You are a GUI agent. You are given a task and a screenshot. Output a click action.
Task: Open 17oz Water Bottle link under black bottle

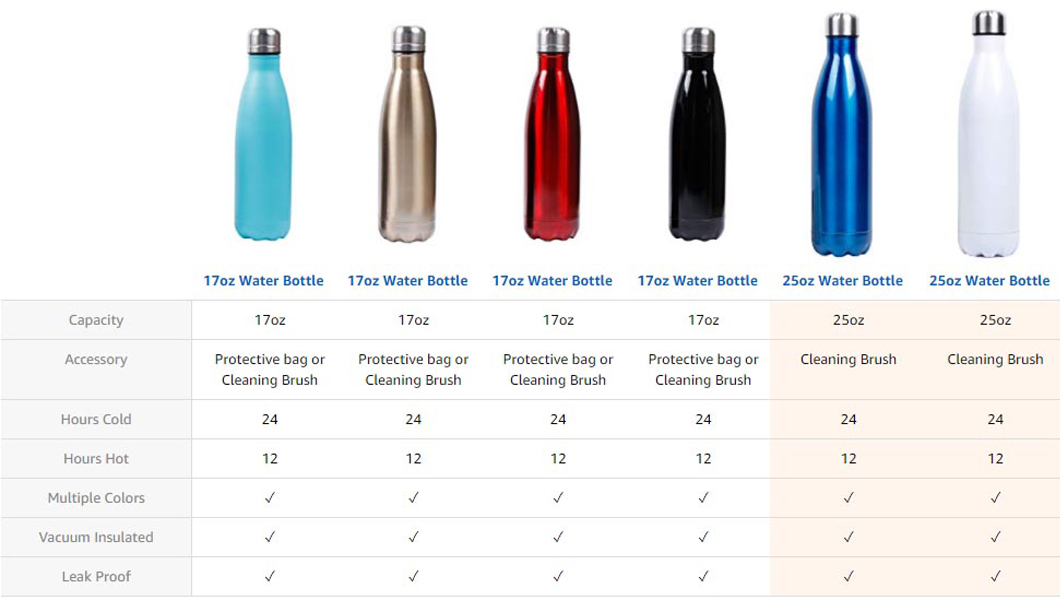pyautogui.click(x=698, y=280)
